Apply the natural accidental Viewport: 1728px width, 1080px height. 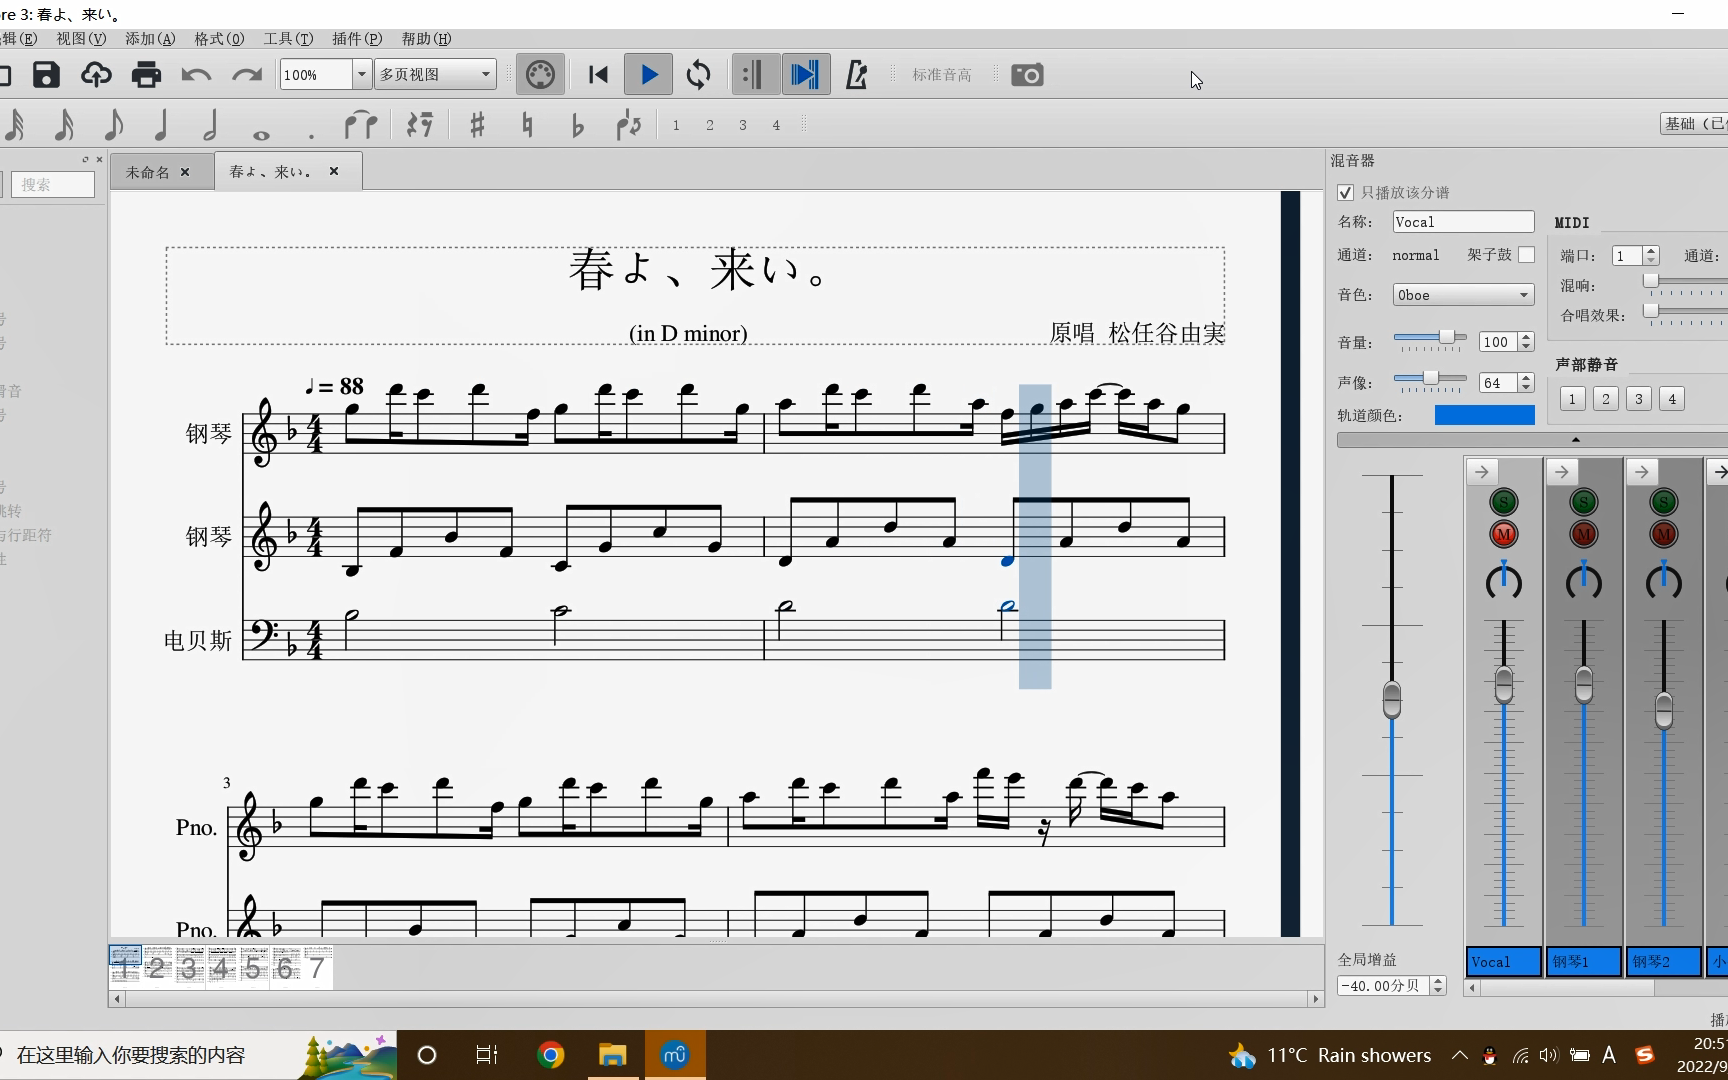[527, 125]
